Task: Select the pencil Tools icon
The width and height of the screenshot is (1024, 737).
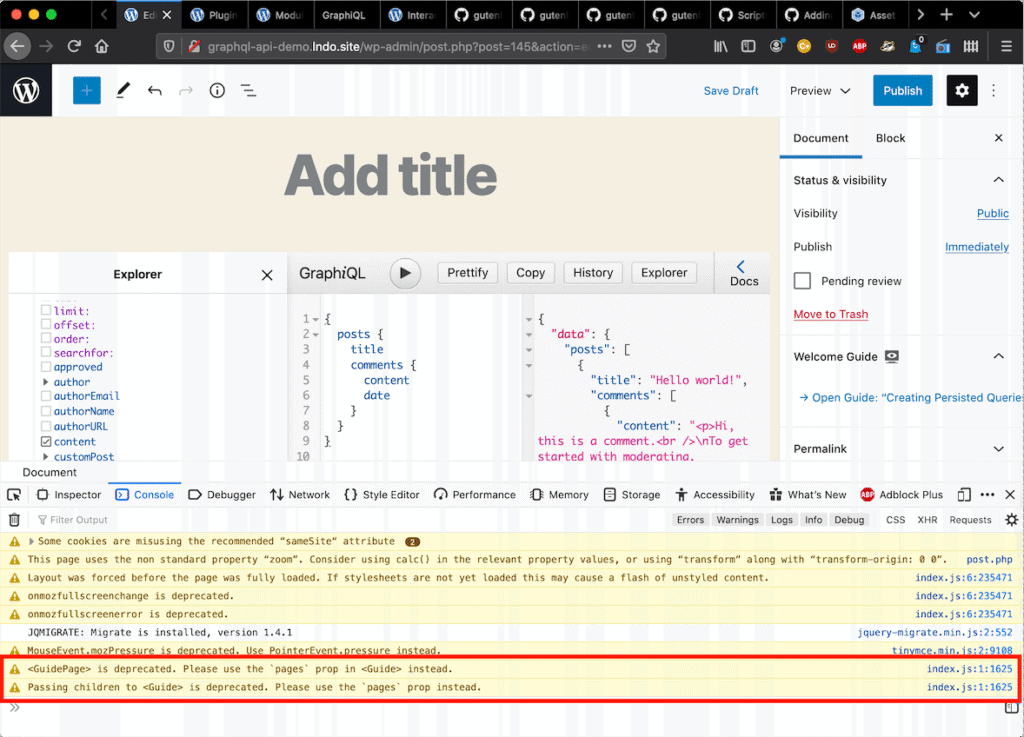Action: coord(123,91)
